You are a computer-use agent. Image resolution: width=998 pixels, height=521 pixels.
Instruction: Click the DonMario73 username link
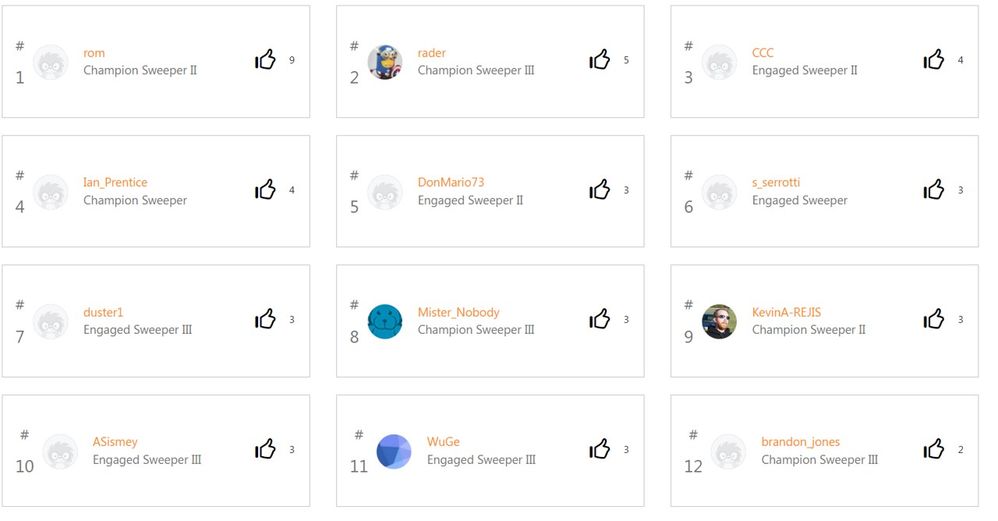point(451,183)
